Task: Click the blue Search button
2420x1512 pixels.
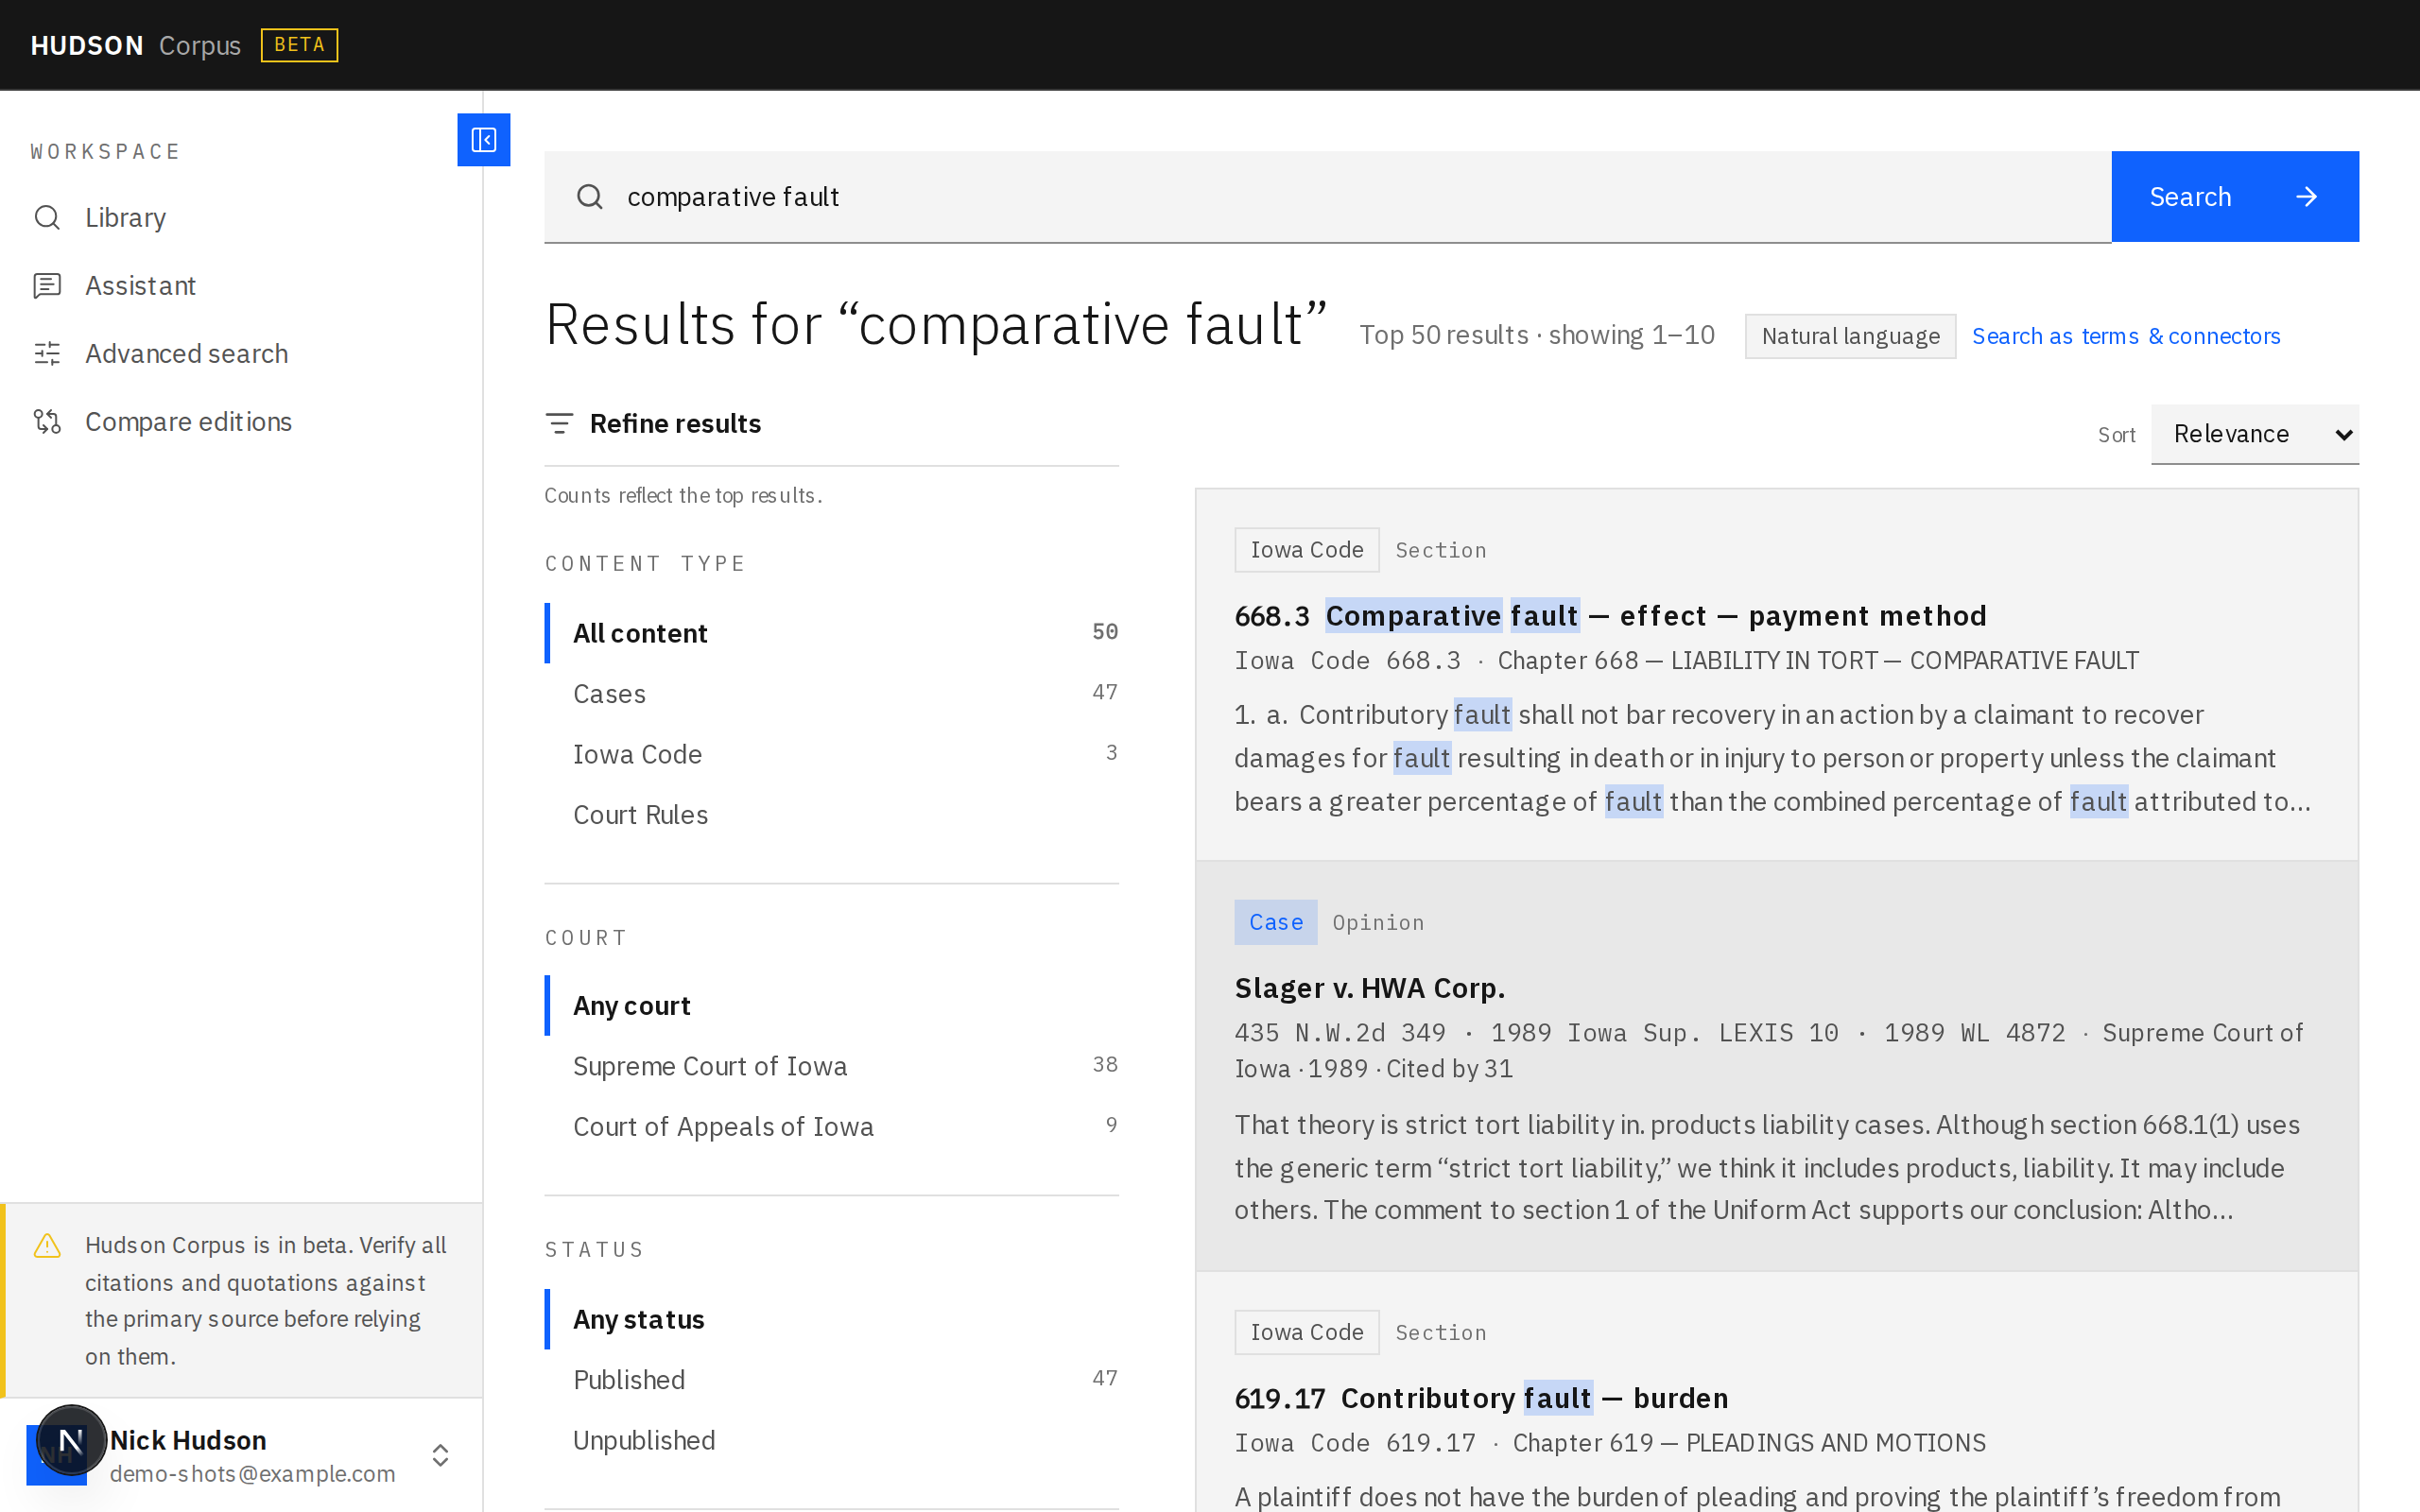Action: (2235, 196)
